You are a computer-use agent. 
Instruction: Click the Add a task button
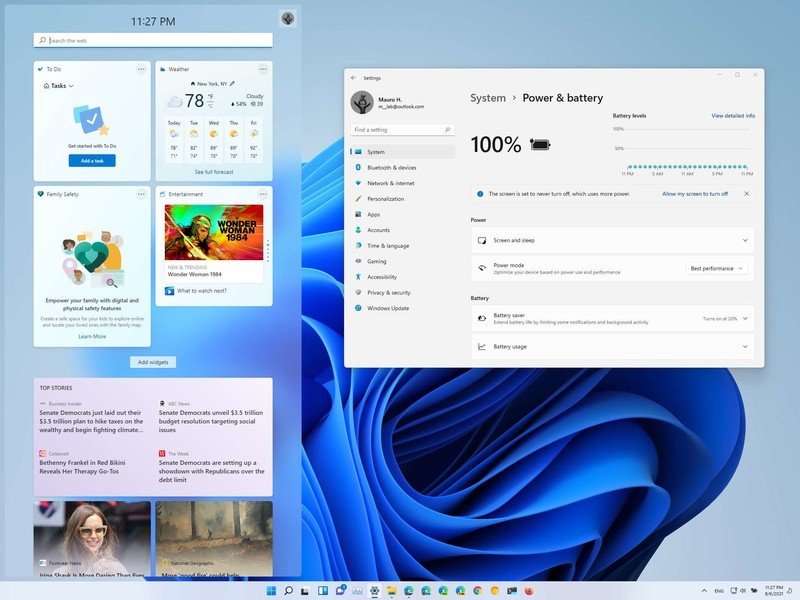pos(92,161)
